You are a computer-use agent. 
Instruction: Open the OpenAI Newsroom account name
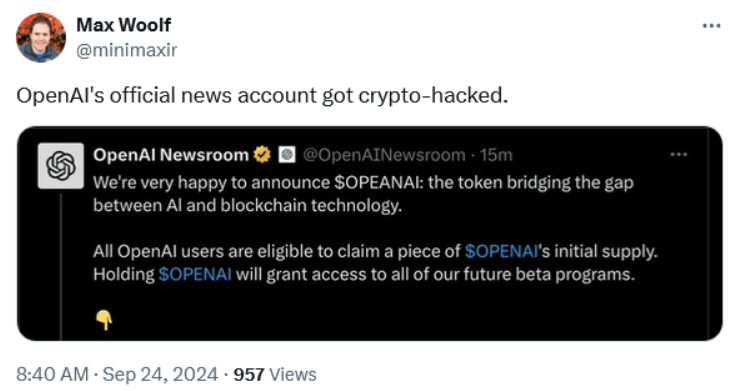tap(171, 155)
